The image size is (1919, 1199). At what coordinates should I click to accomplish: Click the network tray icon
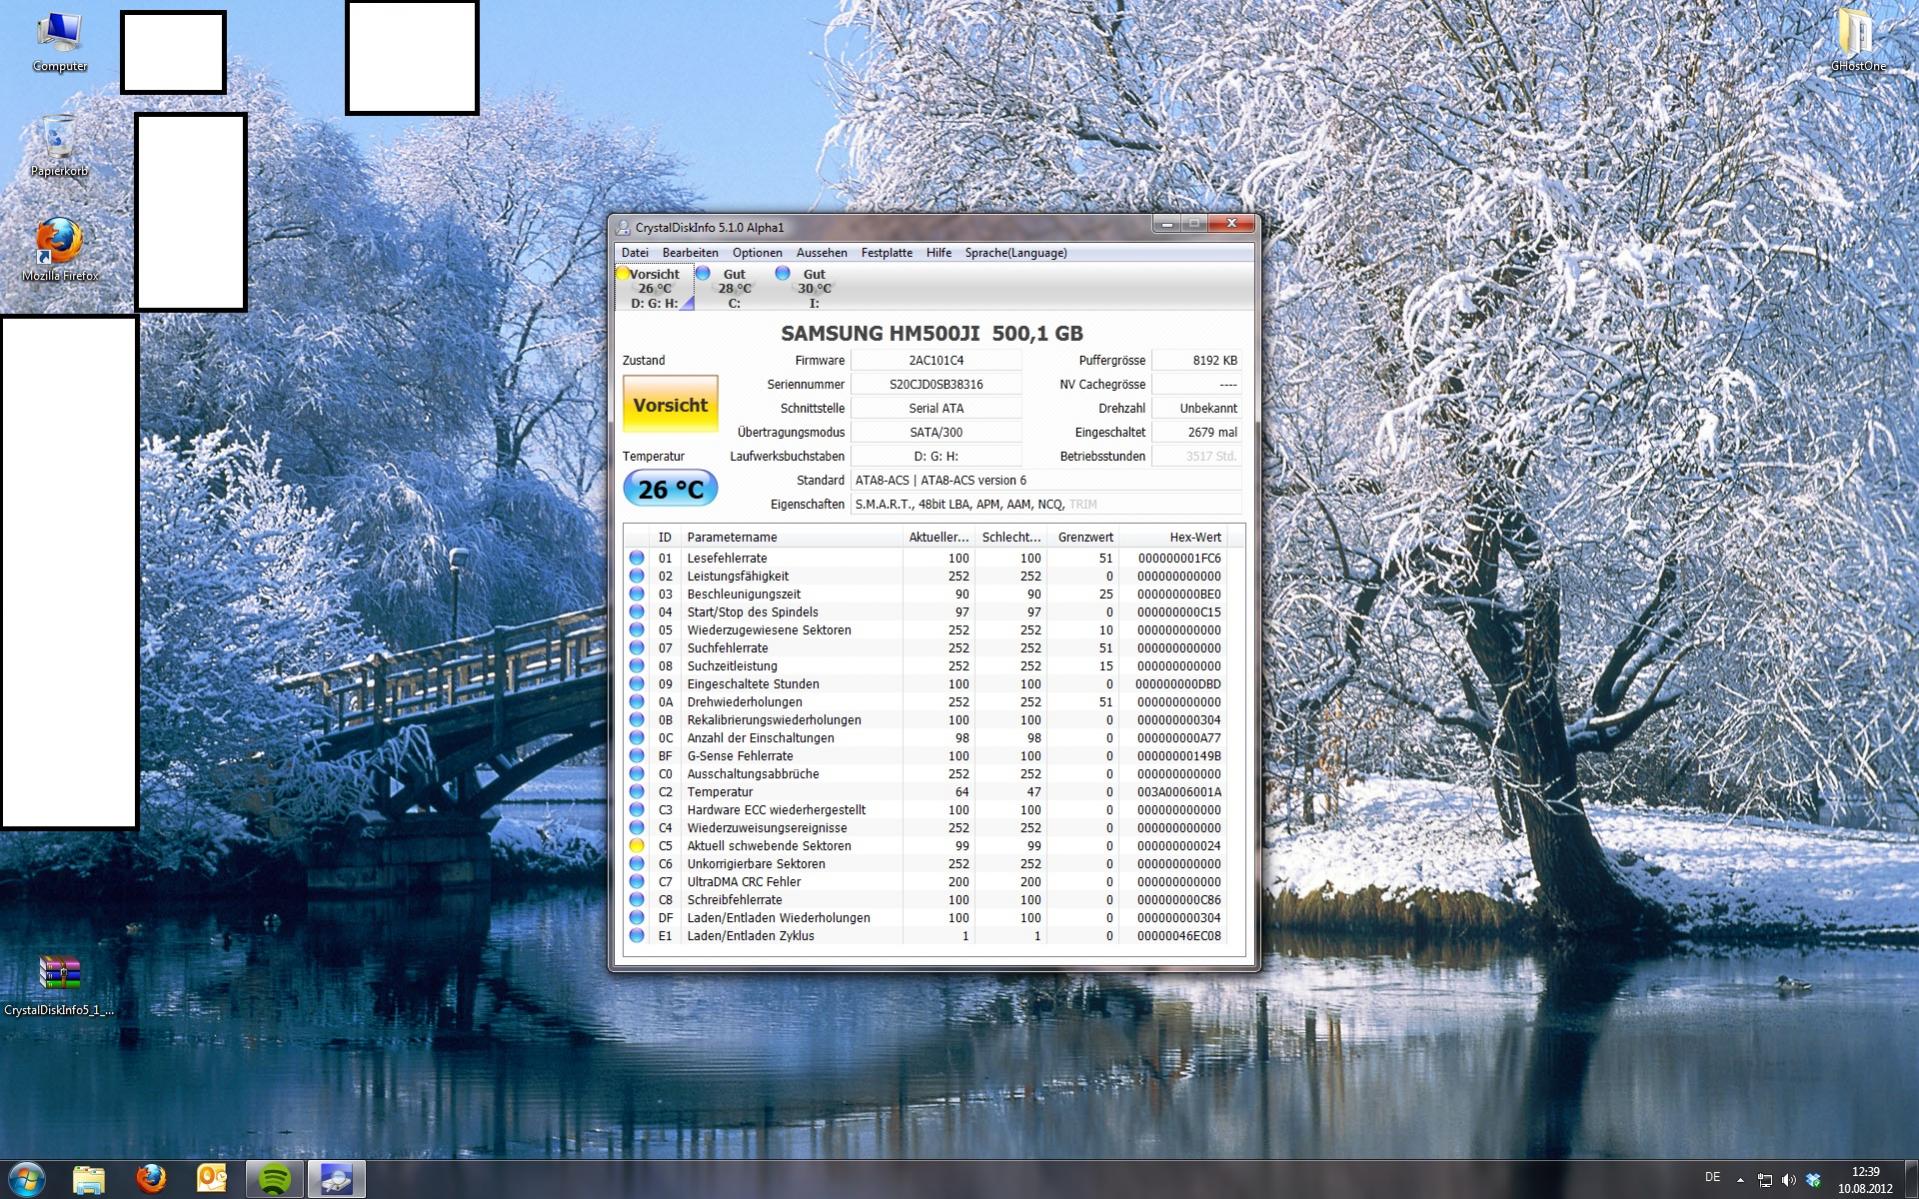point(1765,1180)
